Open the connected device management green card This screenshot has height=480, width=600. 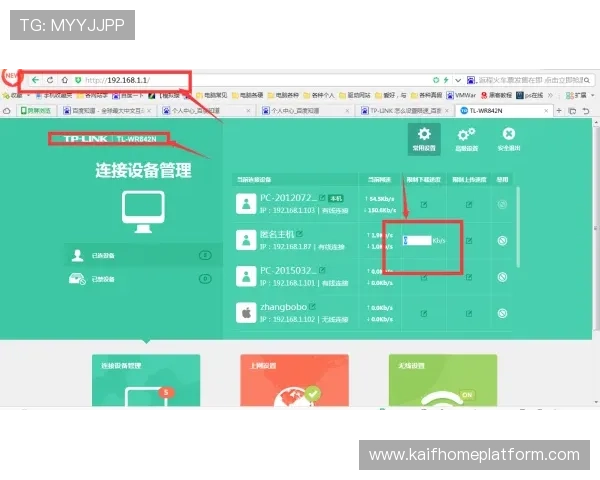click(x=146, y=380)
